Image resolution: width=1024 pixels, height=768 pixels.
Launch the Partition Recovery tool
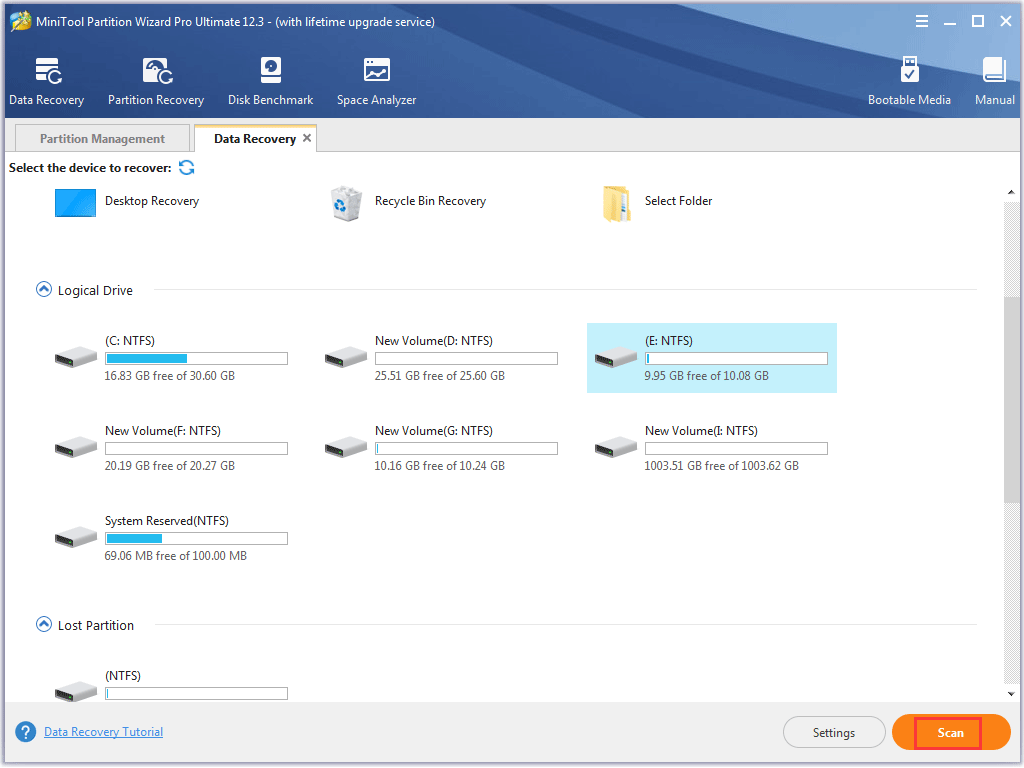pyautogui.click(x=156, y=81)
